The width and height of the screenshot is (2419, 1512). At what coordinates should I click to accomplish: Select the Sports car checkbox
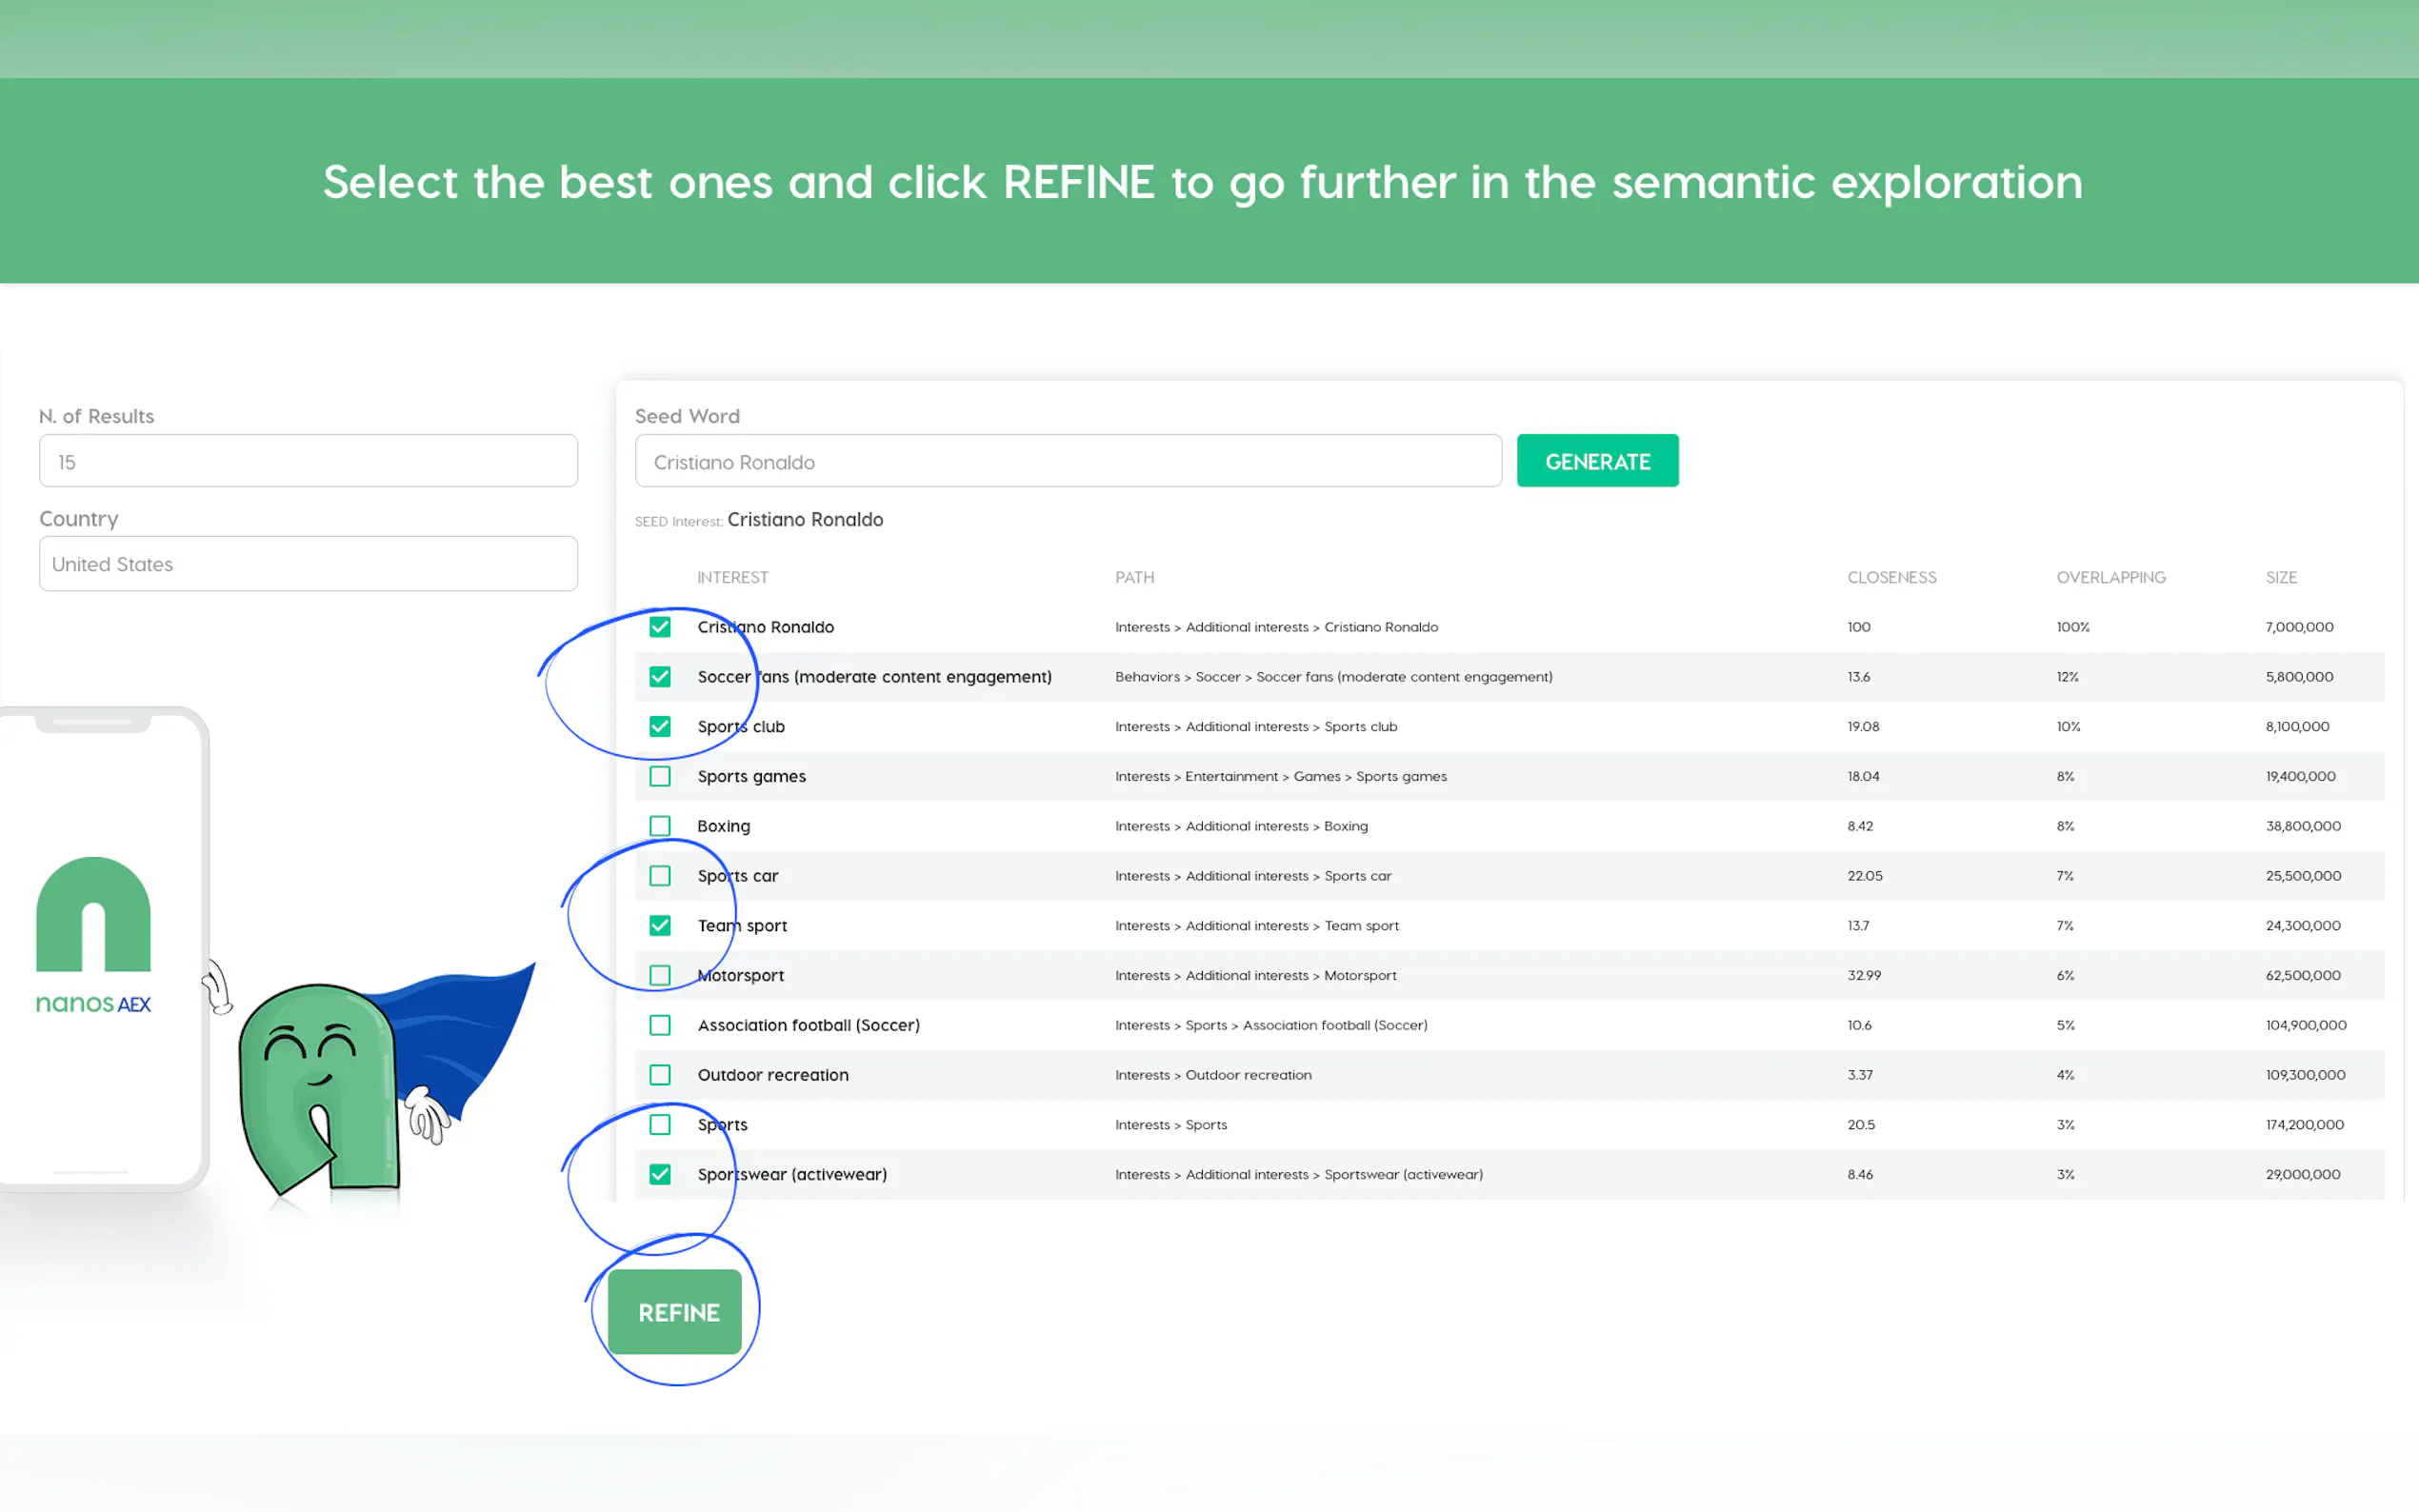click(x=660, y=876)
